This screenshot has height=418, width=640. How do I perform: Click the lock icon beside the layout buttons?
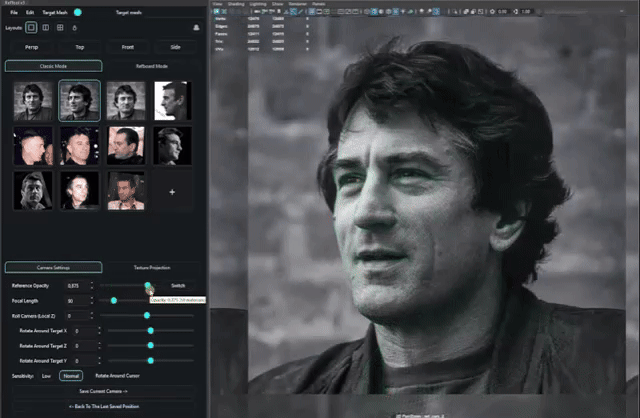75,27
